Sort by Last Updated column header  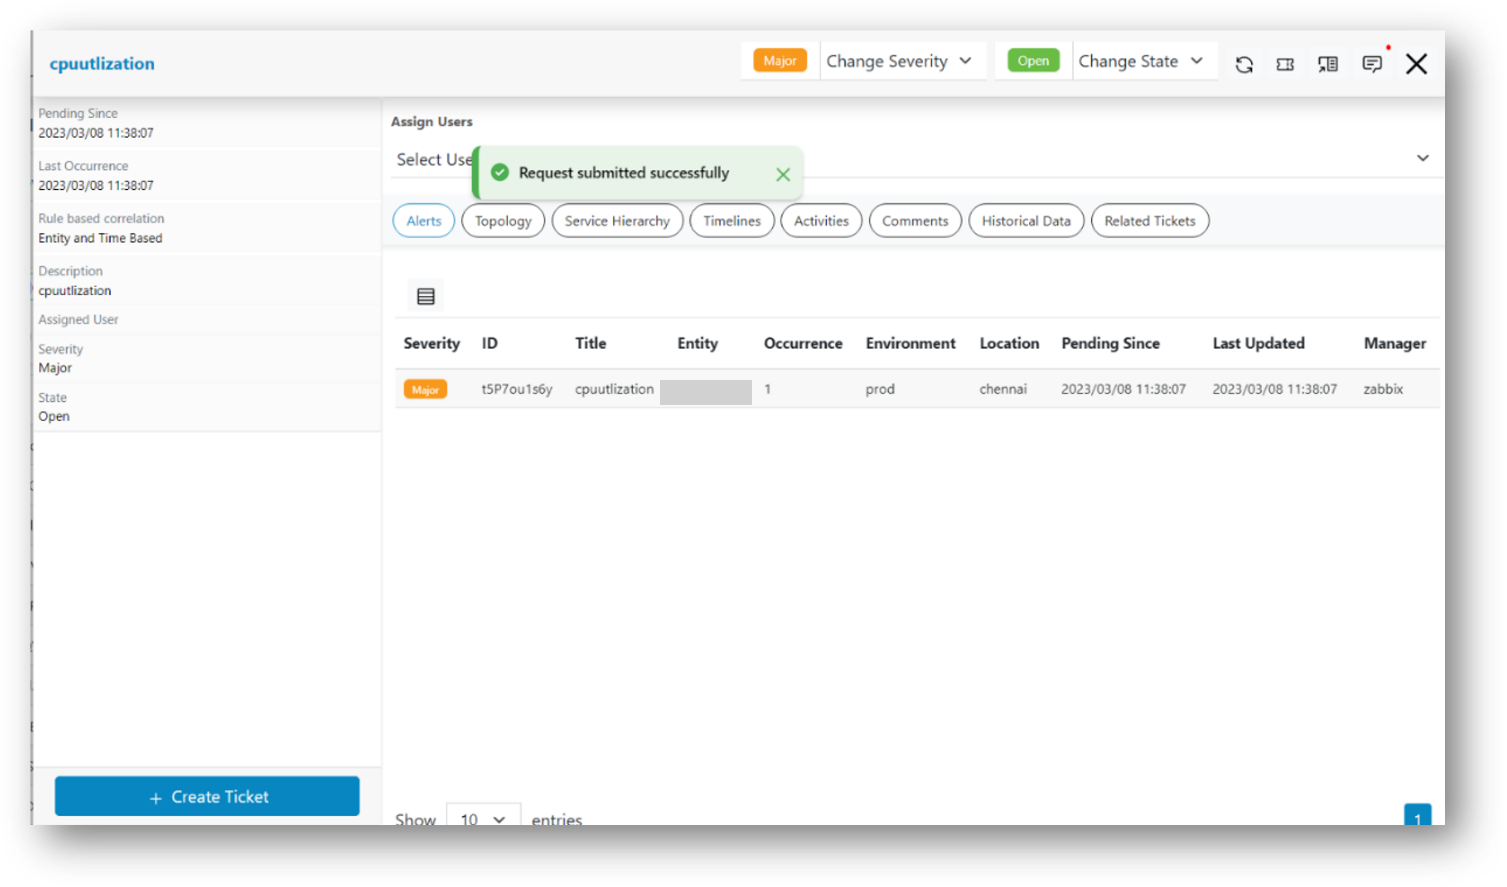tap(1258, 343)
